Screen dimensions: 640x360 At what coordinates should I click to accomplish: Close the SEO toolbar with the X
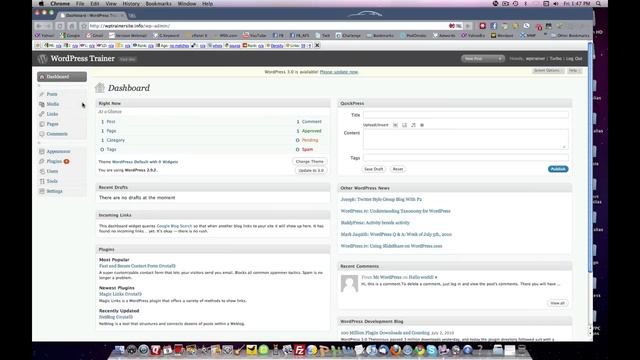point(317,45)
